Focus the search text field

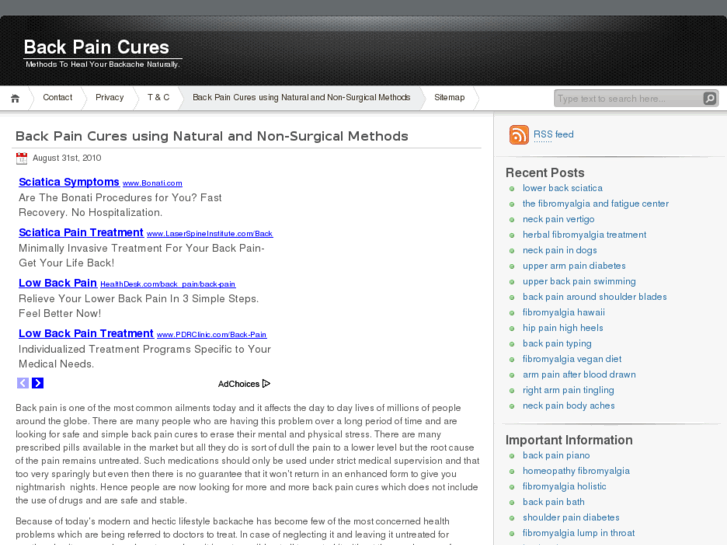628,98
